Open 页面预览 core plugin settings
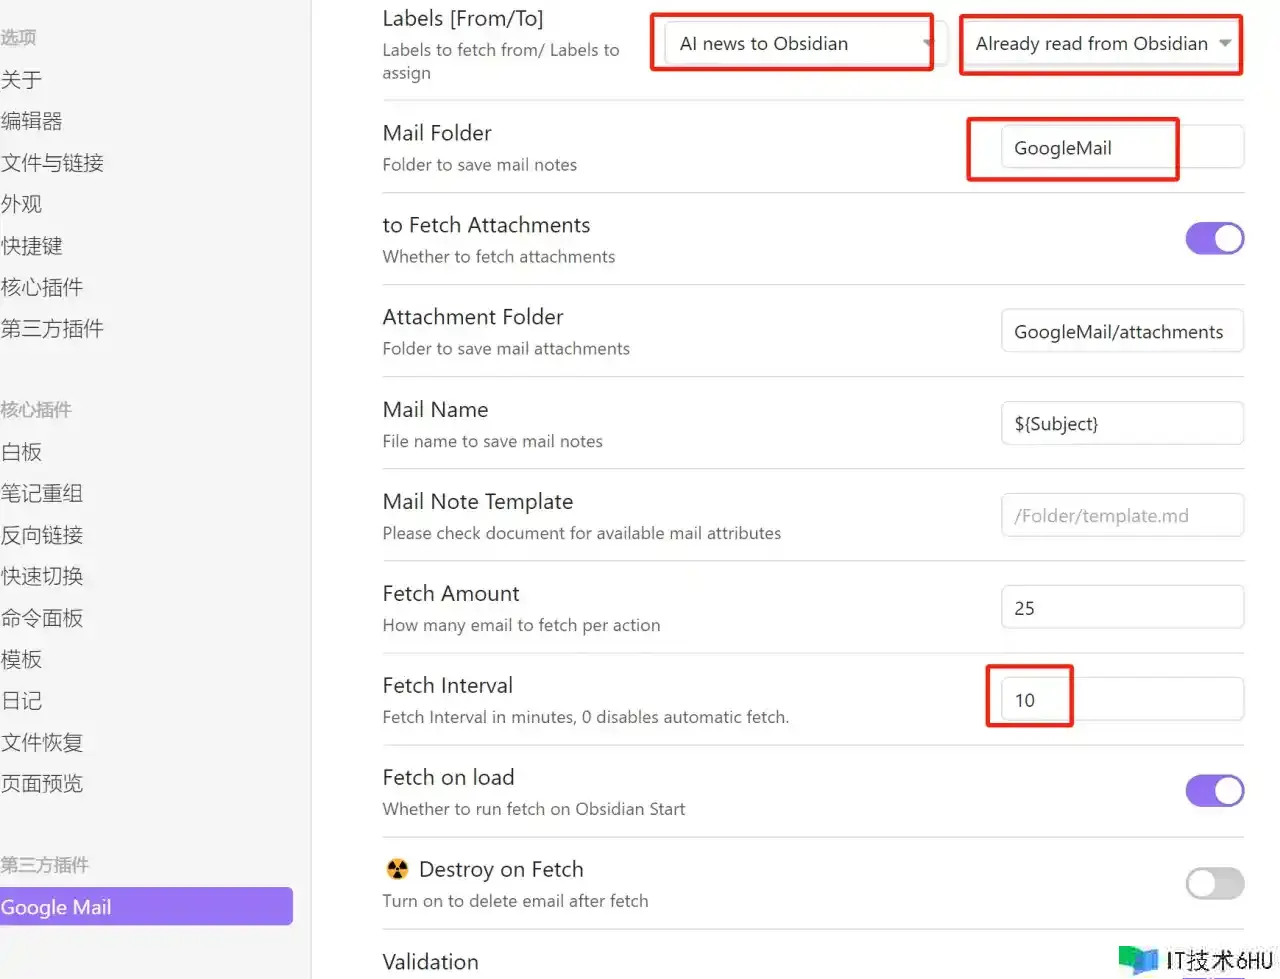Image resolution: width=1280 pixels, height=979 pixels. point(42,783)
